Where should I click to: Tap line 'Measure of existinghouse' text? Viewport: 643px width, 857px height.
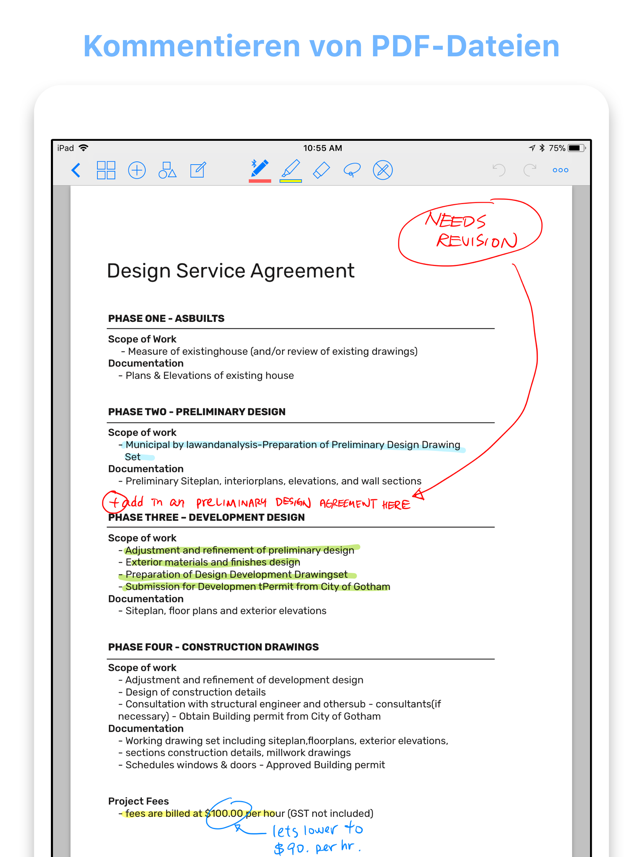[269, 351]
